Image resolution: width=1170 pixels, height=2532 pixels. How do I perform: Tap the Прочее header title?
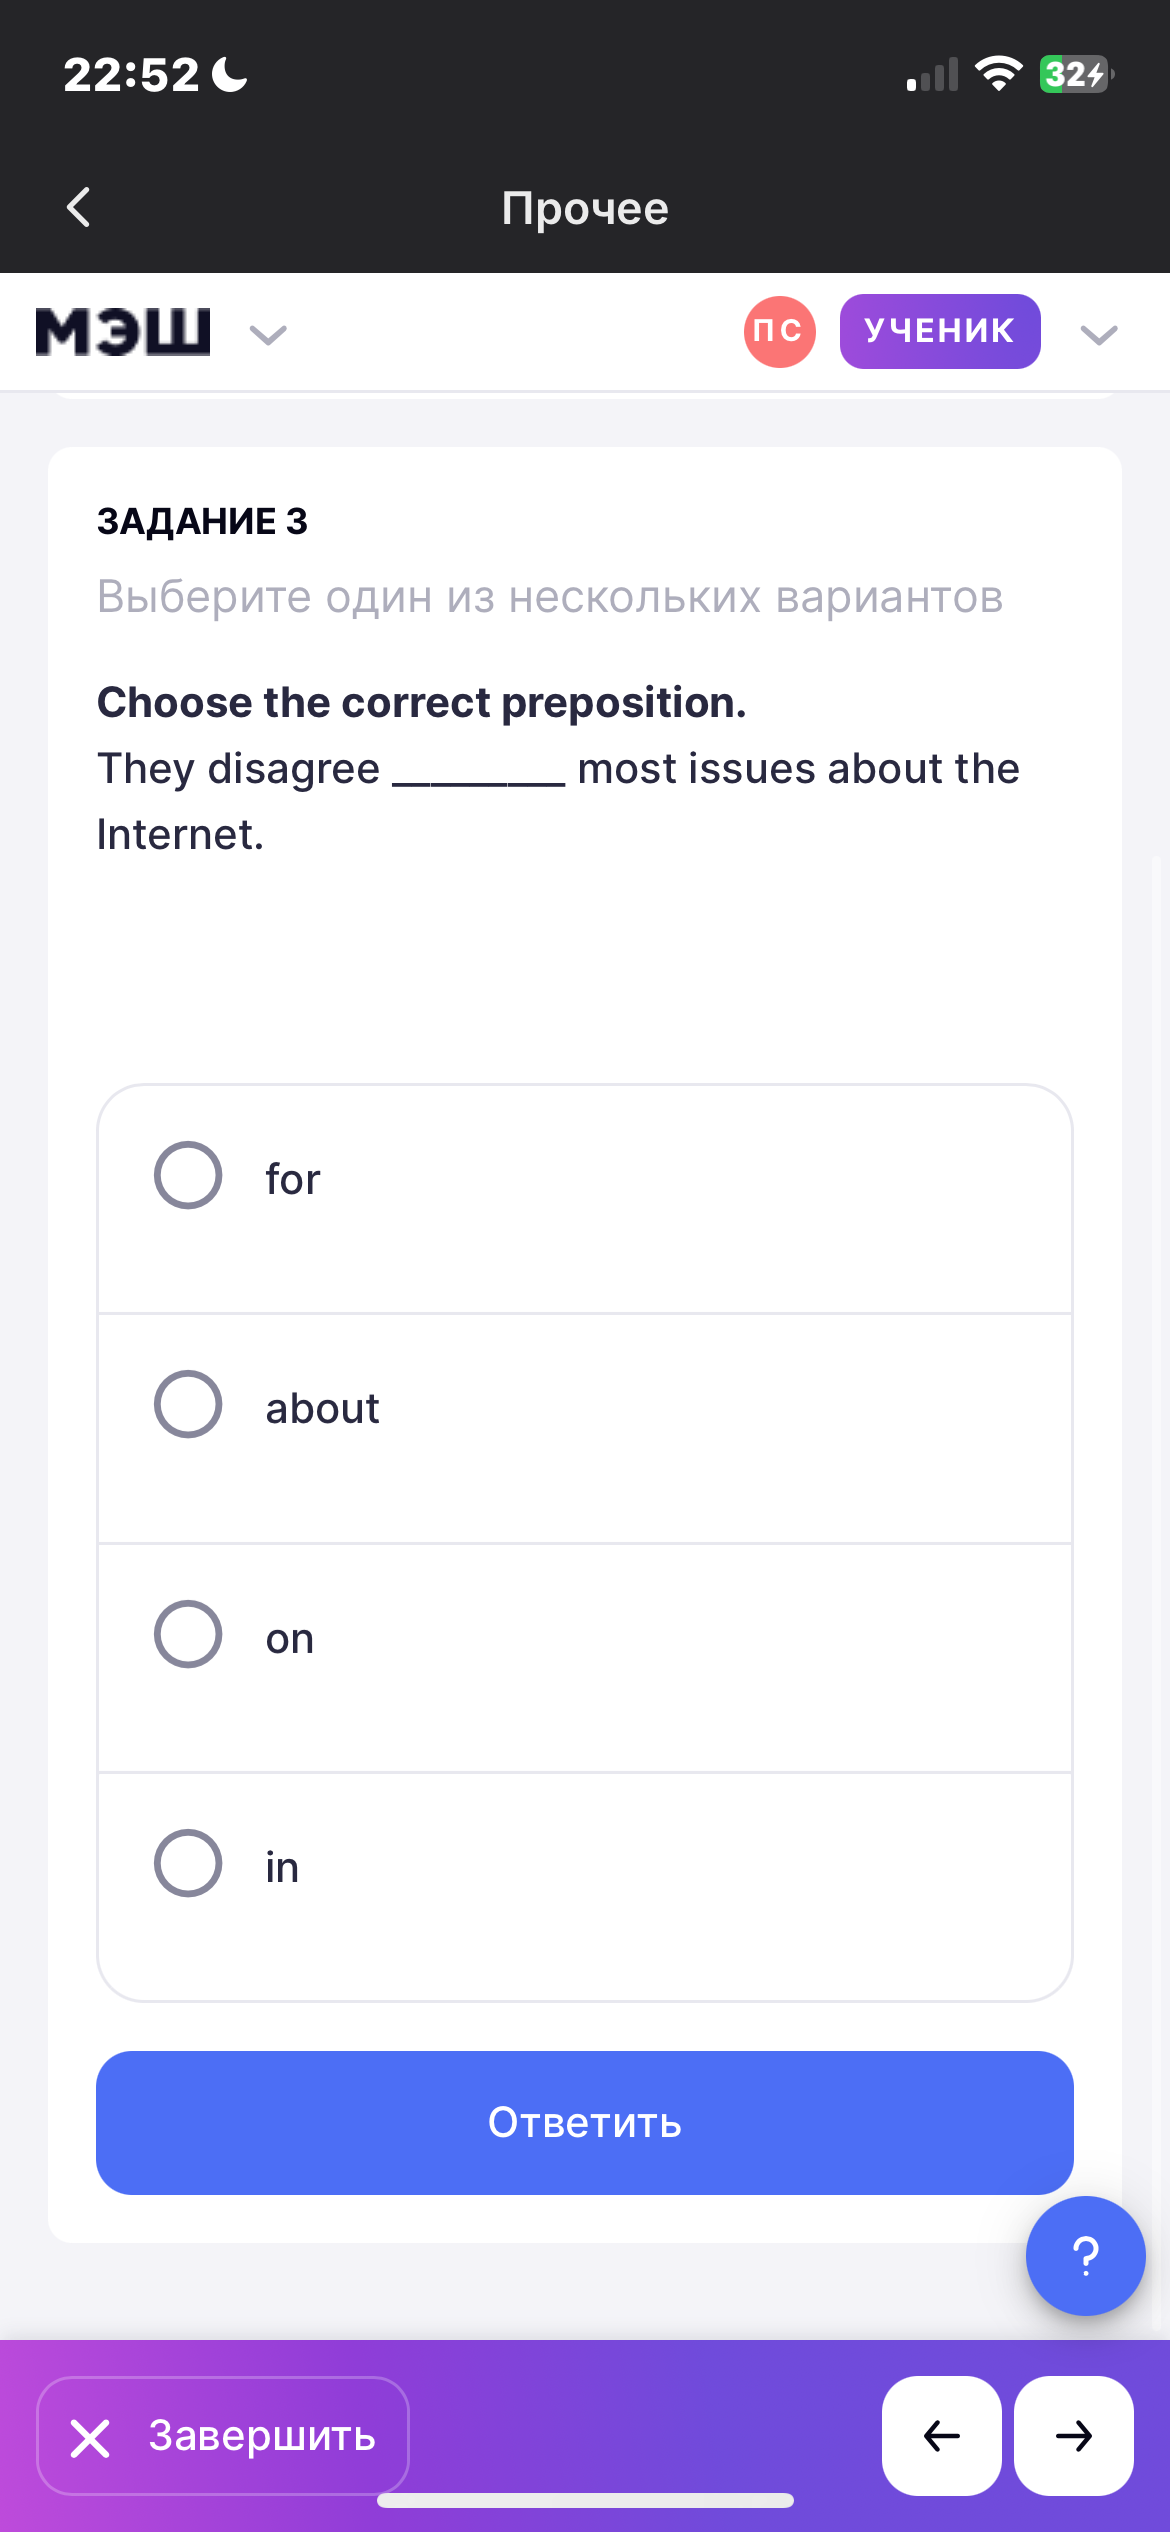[x=585, y=208]
